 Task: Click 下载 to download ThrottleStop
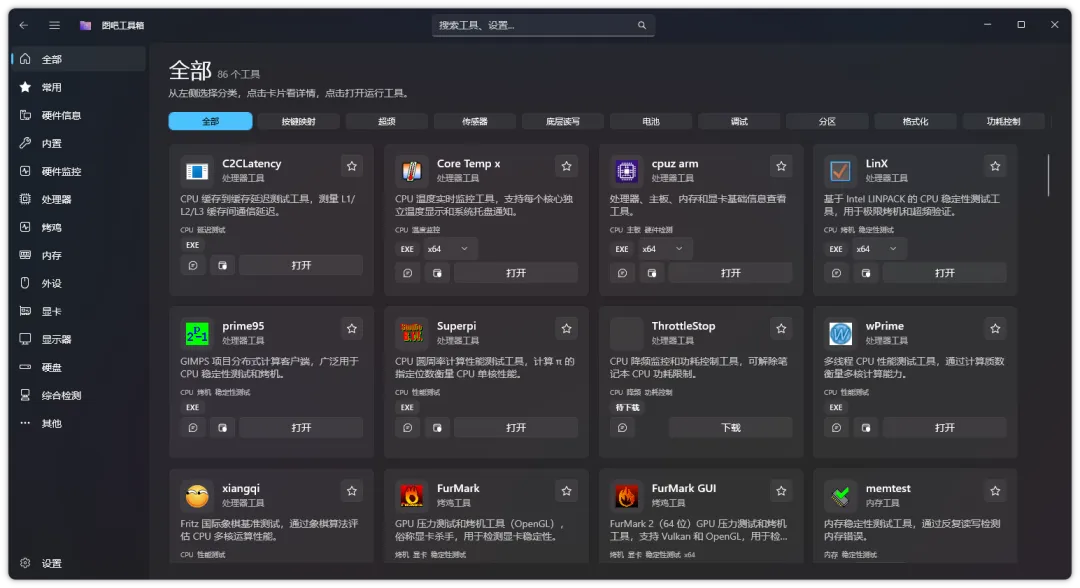(x=730, y=428)
